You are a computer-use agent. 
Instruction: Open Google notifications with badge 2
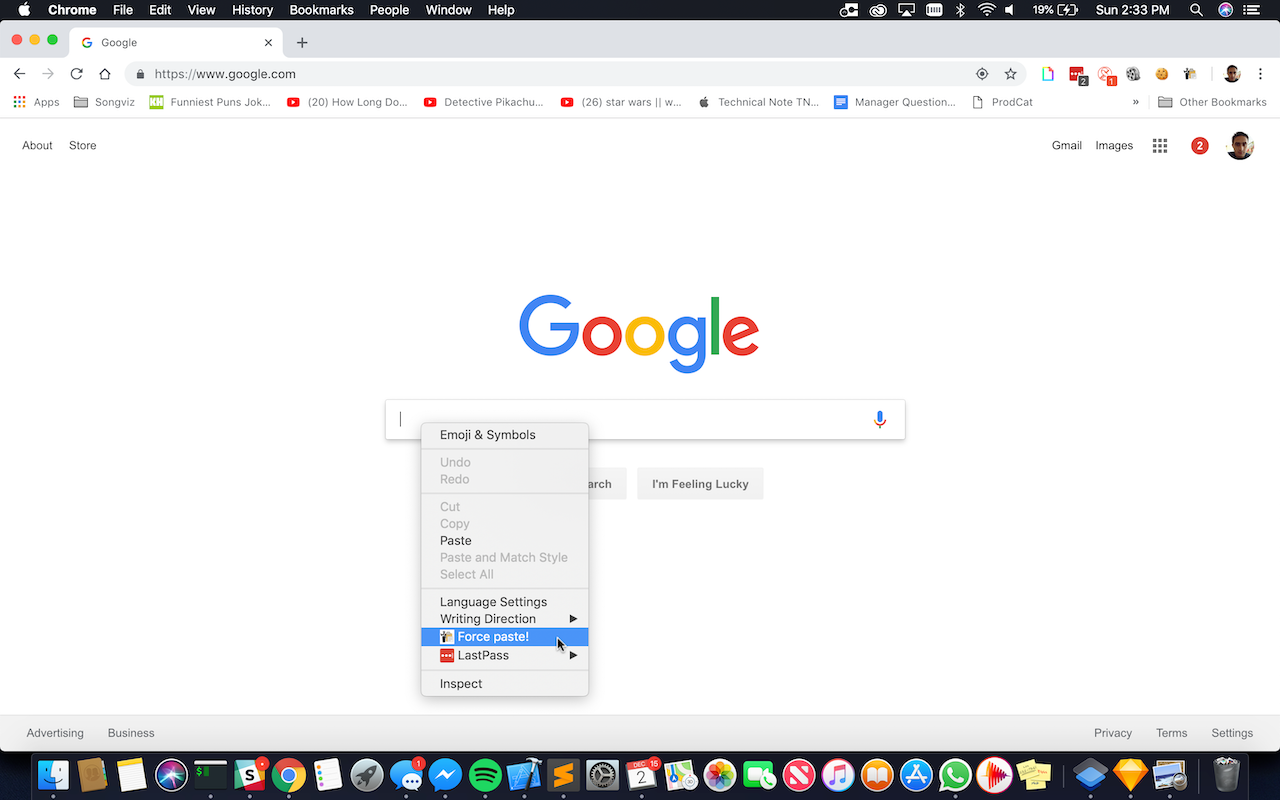click(x=1200, y=146)
